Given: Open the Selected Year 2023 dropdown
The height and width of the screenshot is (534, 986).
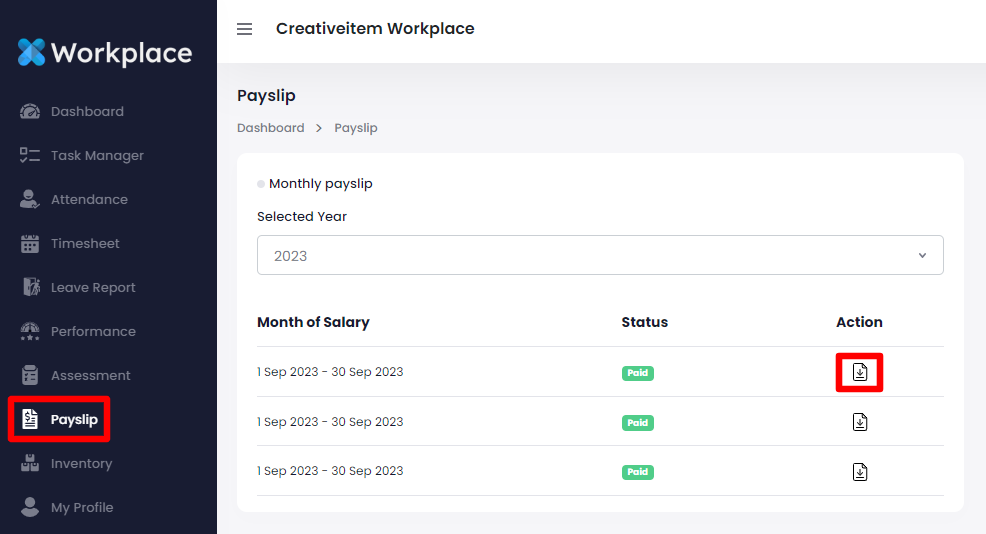Looking at the screenshot, I should [600, 255].
